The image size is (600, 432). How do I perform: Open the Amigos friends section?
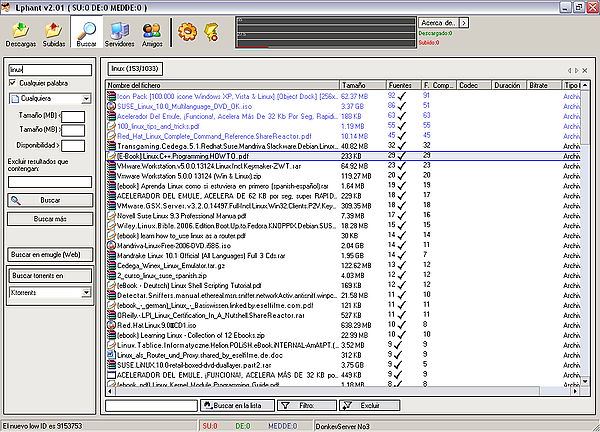(152, 34)
